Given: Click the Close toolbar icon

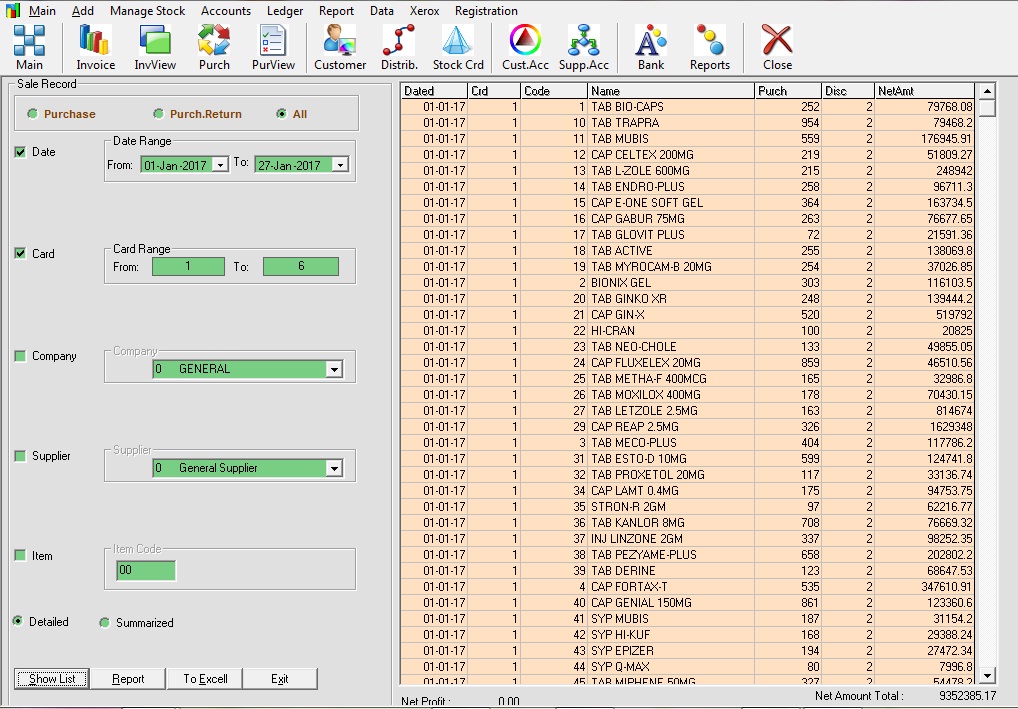Looking at the screenshot, I should pyautogui.click(x=777, y=47).
